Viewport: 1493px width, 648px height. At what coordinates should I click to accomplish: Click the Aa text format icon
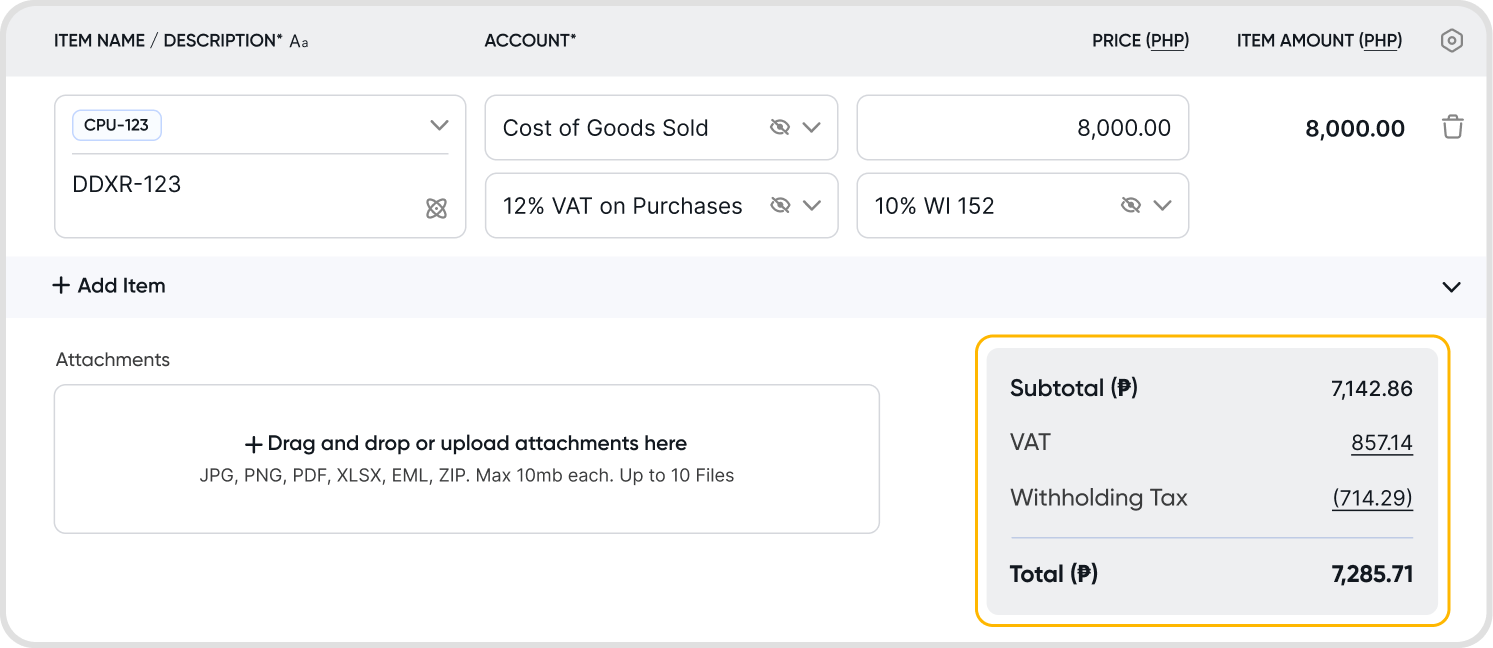pos(298,42)
